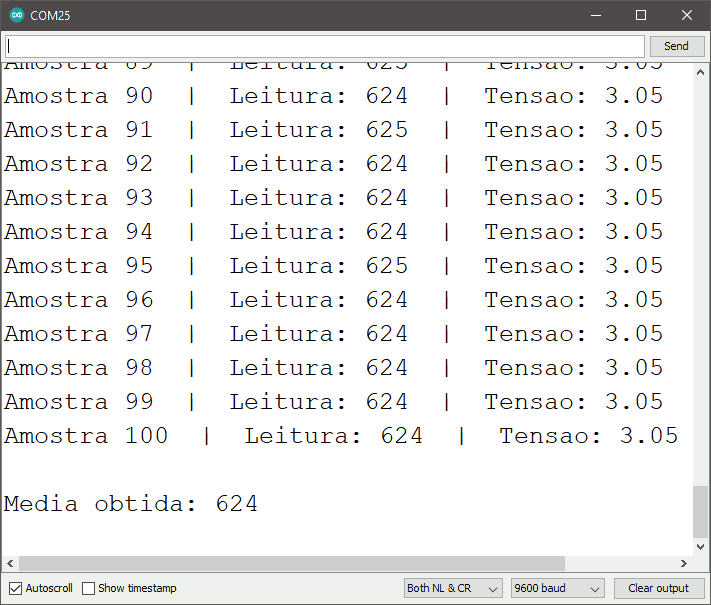Click the horizontal scrollbar thumb
The width and height of the screenshot is (711, 605).
pyautogui.click(x=292, y=563)
